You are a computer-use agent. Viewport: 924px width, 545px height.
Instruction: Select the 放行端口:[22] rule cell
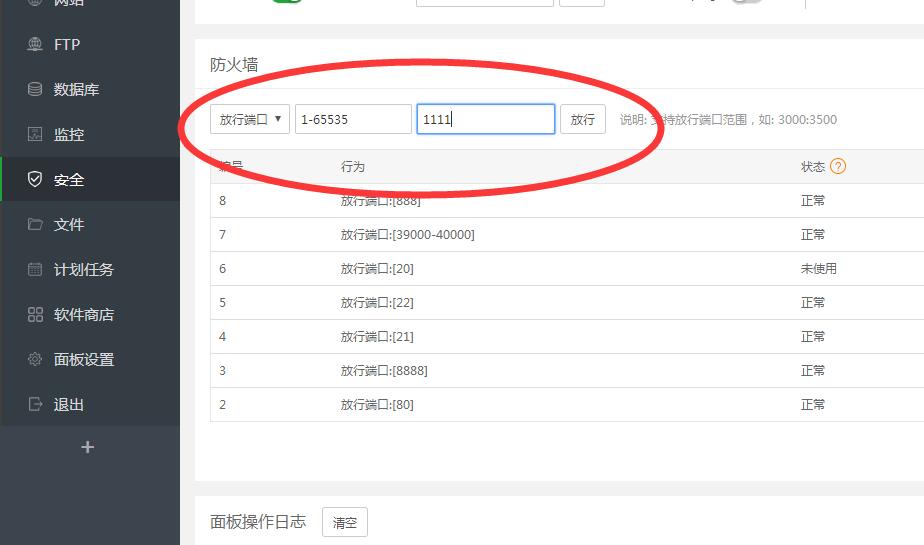(377, 303)
